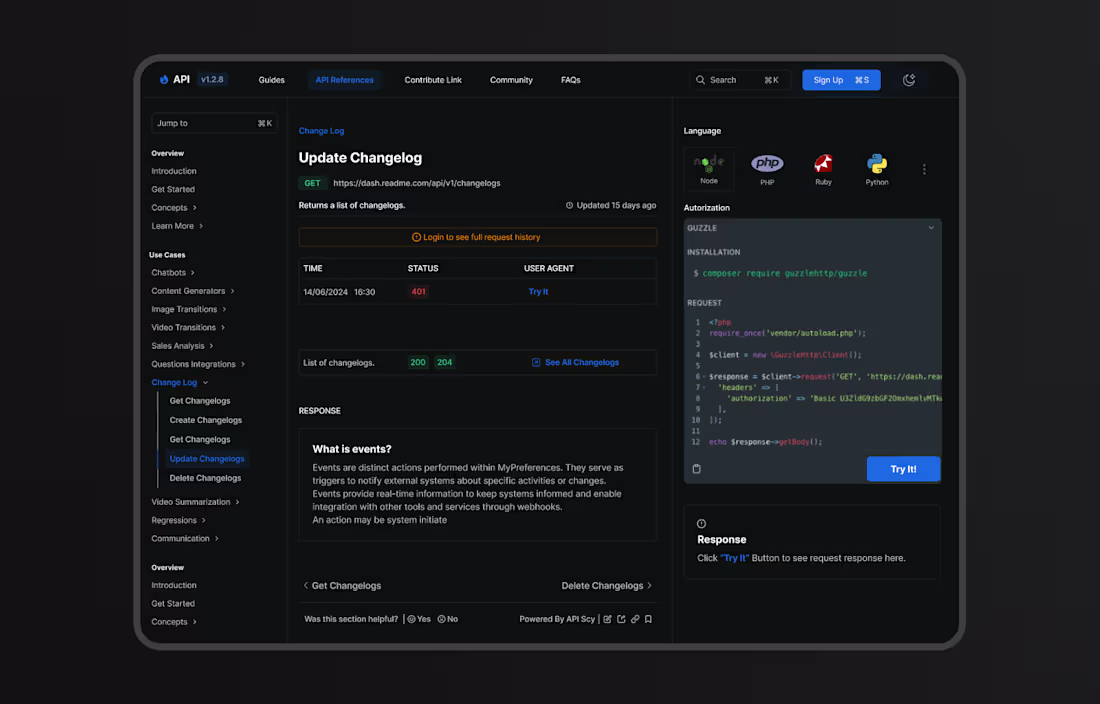This screenshot has width=1100, height=704.
Task: Select the Node language icon
Action: click(709, 163)
